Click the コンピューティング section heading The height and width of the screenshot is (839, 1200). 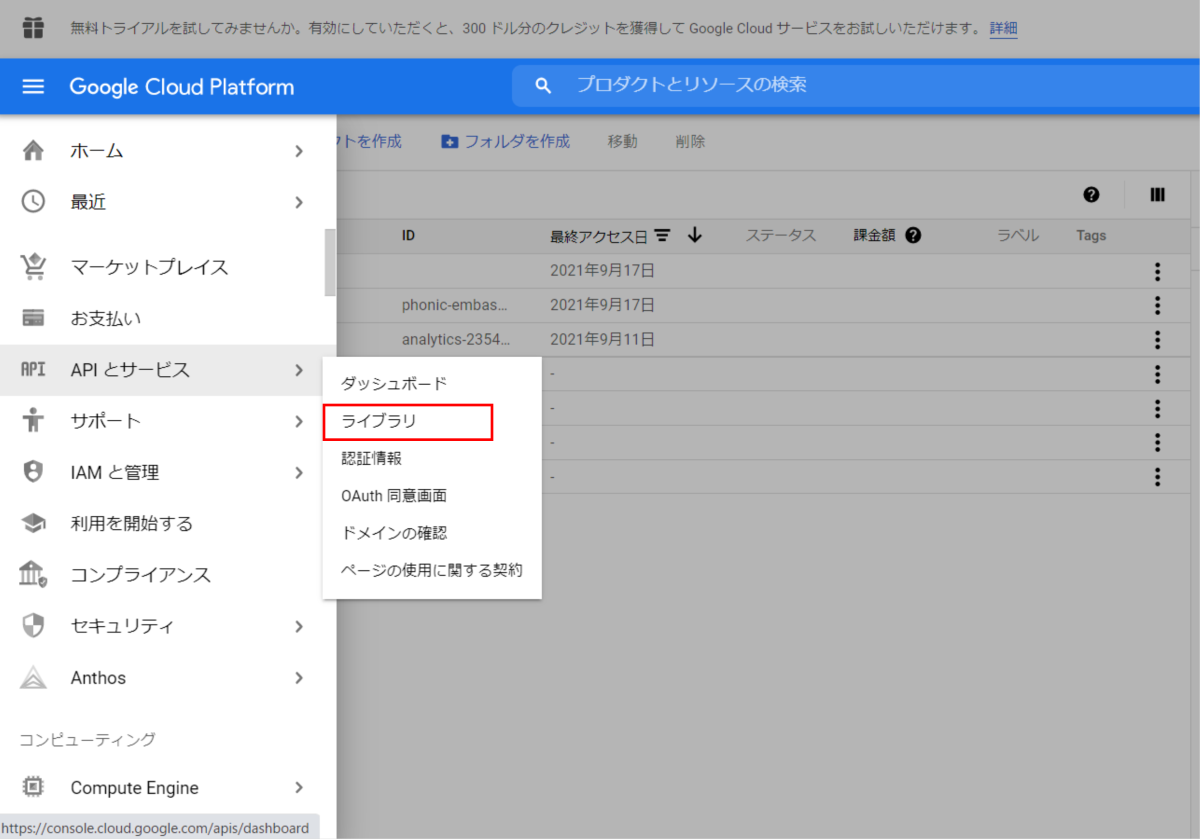tap(88, 740)
